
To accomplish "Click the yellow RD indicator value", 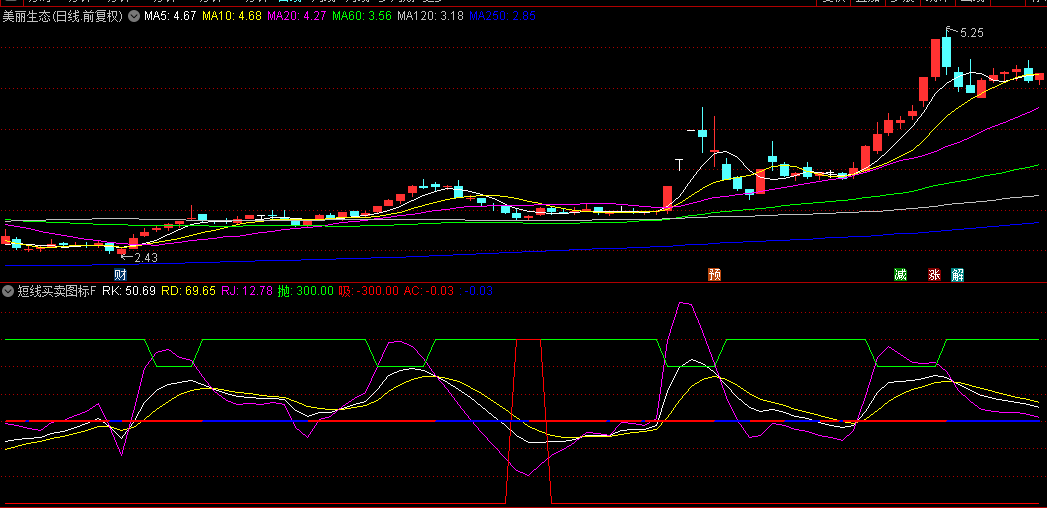I will 189,291.
